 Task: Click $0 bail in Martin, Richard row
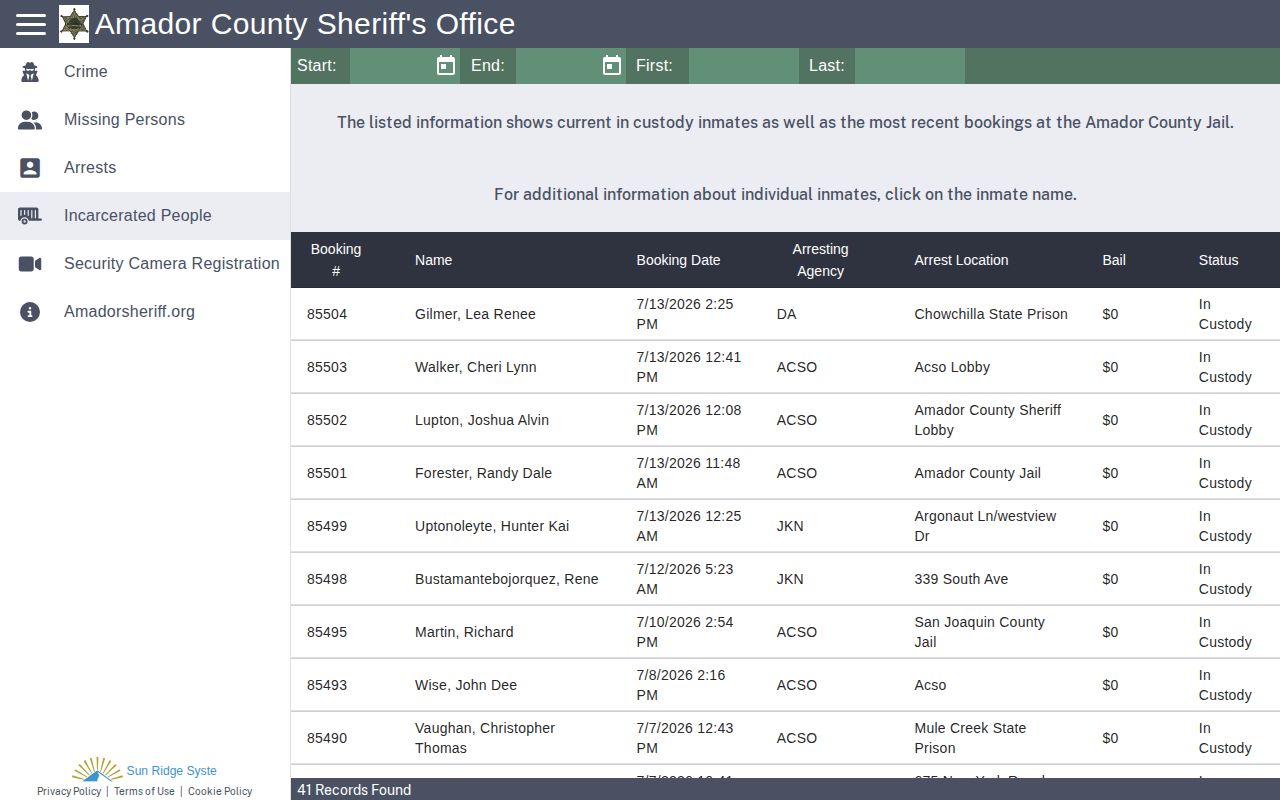pos(1110,632)
